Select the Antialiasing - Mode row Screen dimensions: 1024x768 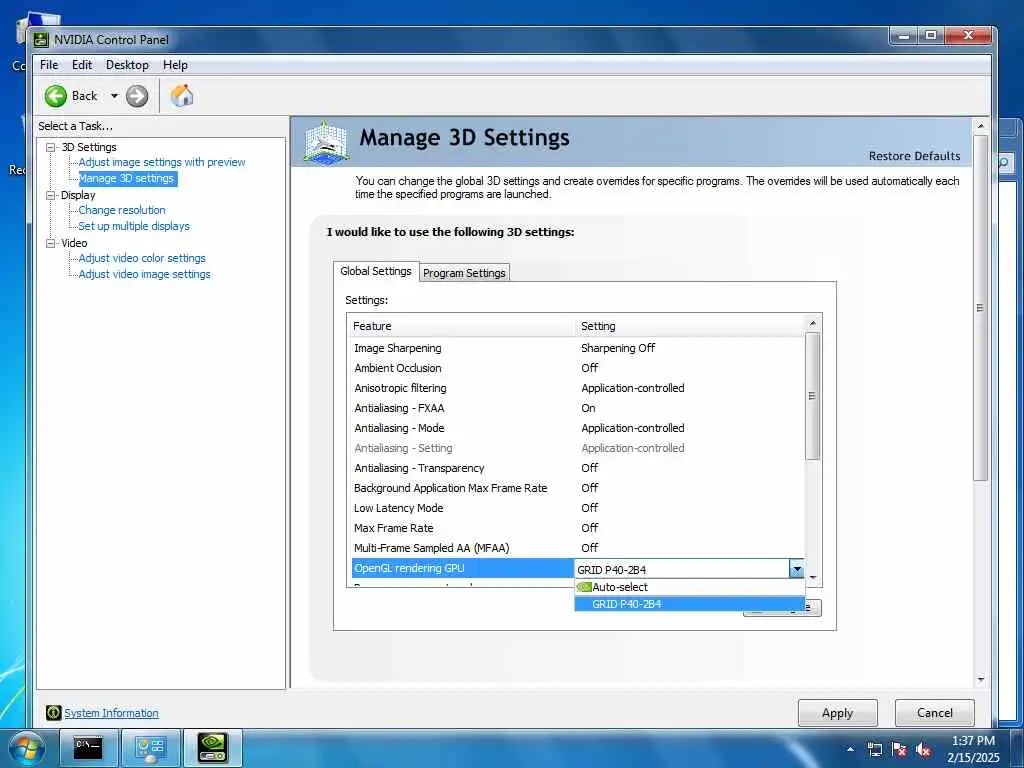(577, 428)
